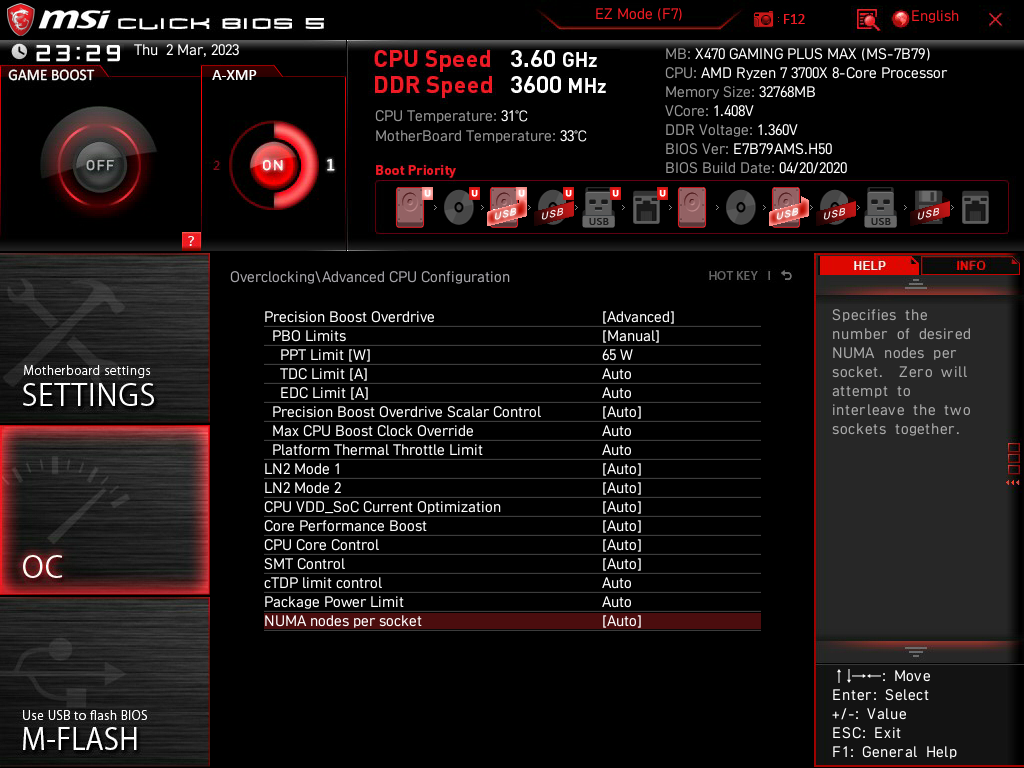Click the F12 screenshot camera icon
Viewport: 1024px width, 768px height.
click(763, 19)
